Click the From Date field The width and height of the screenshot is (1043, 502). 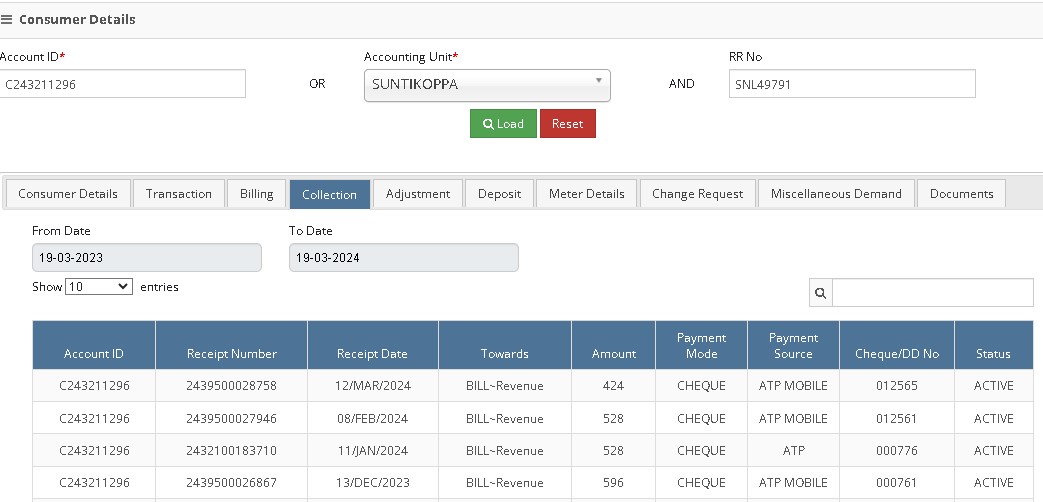tap(146, 257)
